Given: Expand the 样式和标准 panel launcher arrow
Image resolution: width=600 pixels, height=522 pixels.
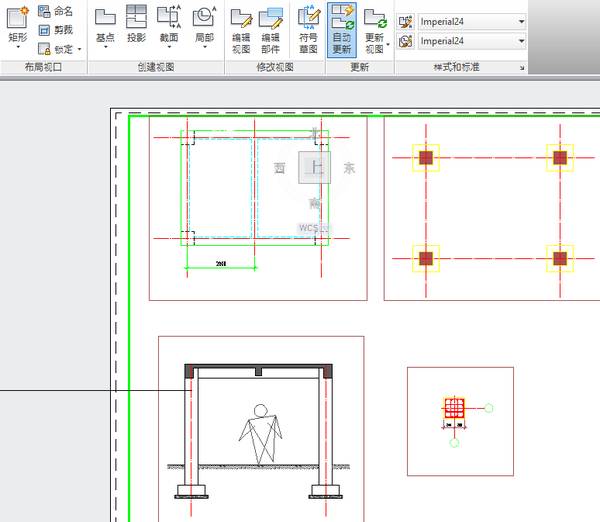Looking at the screenshot, I should coord(521,68).
